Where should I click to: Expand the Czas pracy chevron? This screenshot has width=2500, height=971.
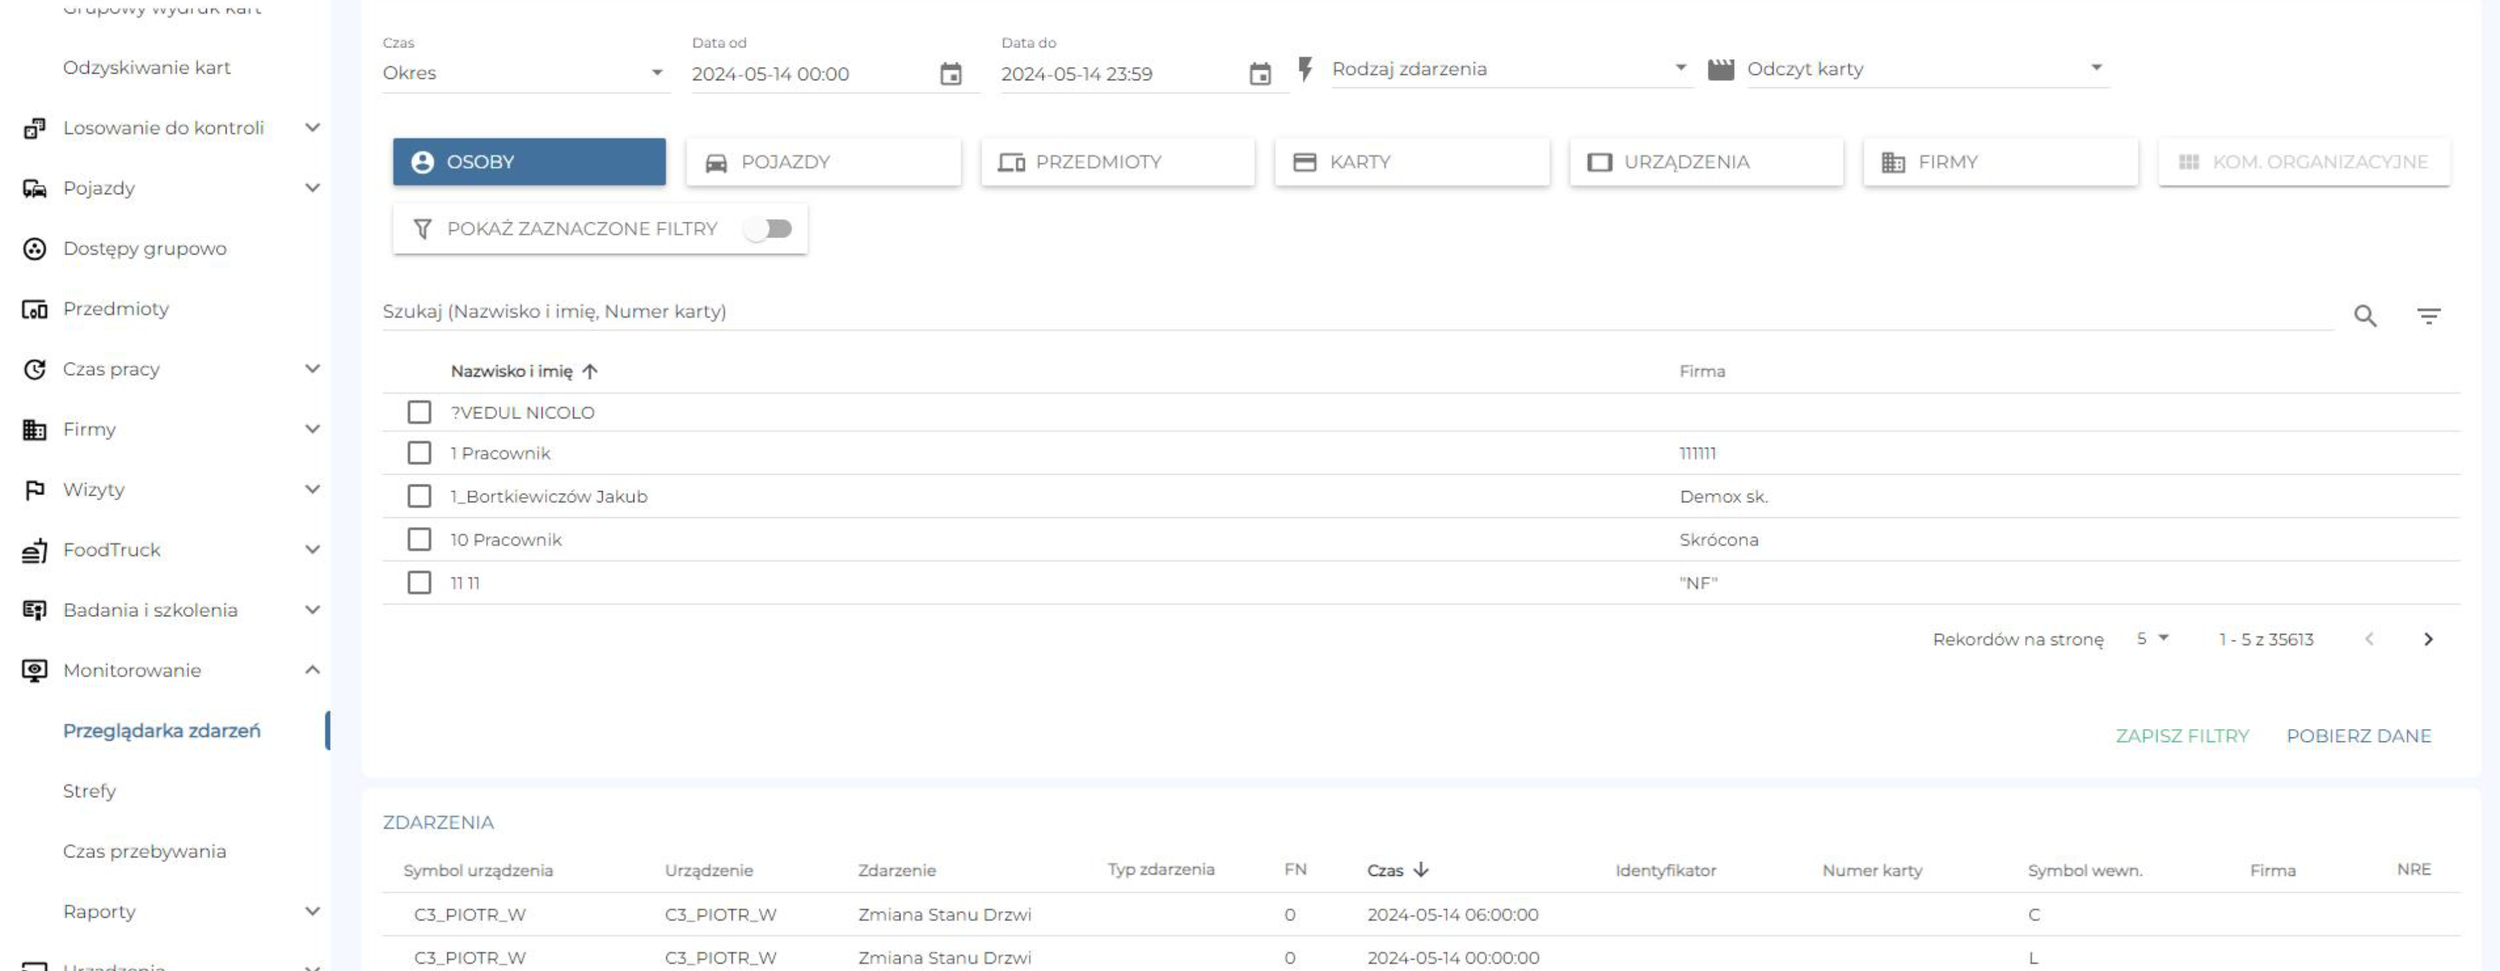312,369
